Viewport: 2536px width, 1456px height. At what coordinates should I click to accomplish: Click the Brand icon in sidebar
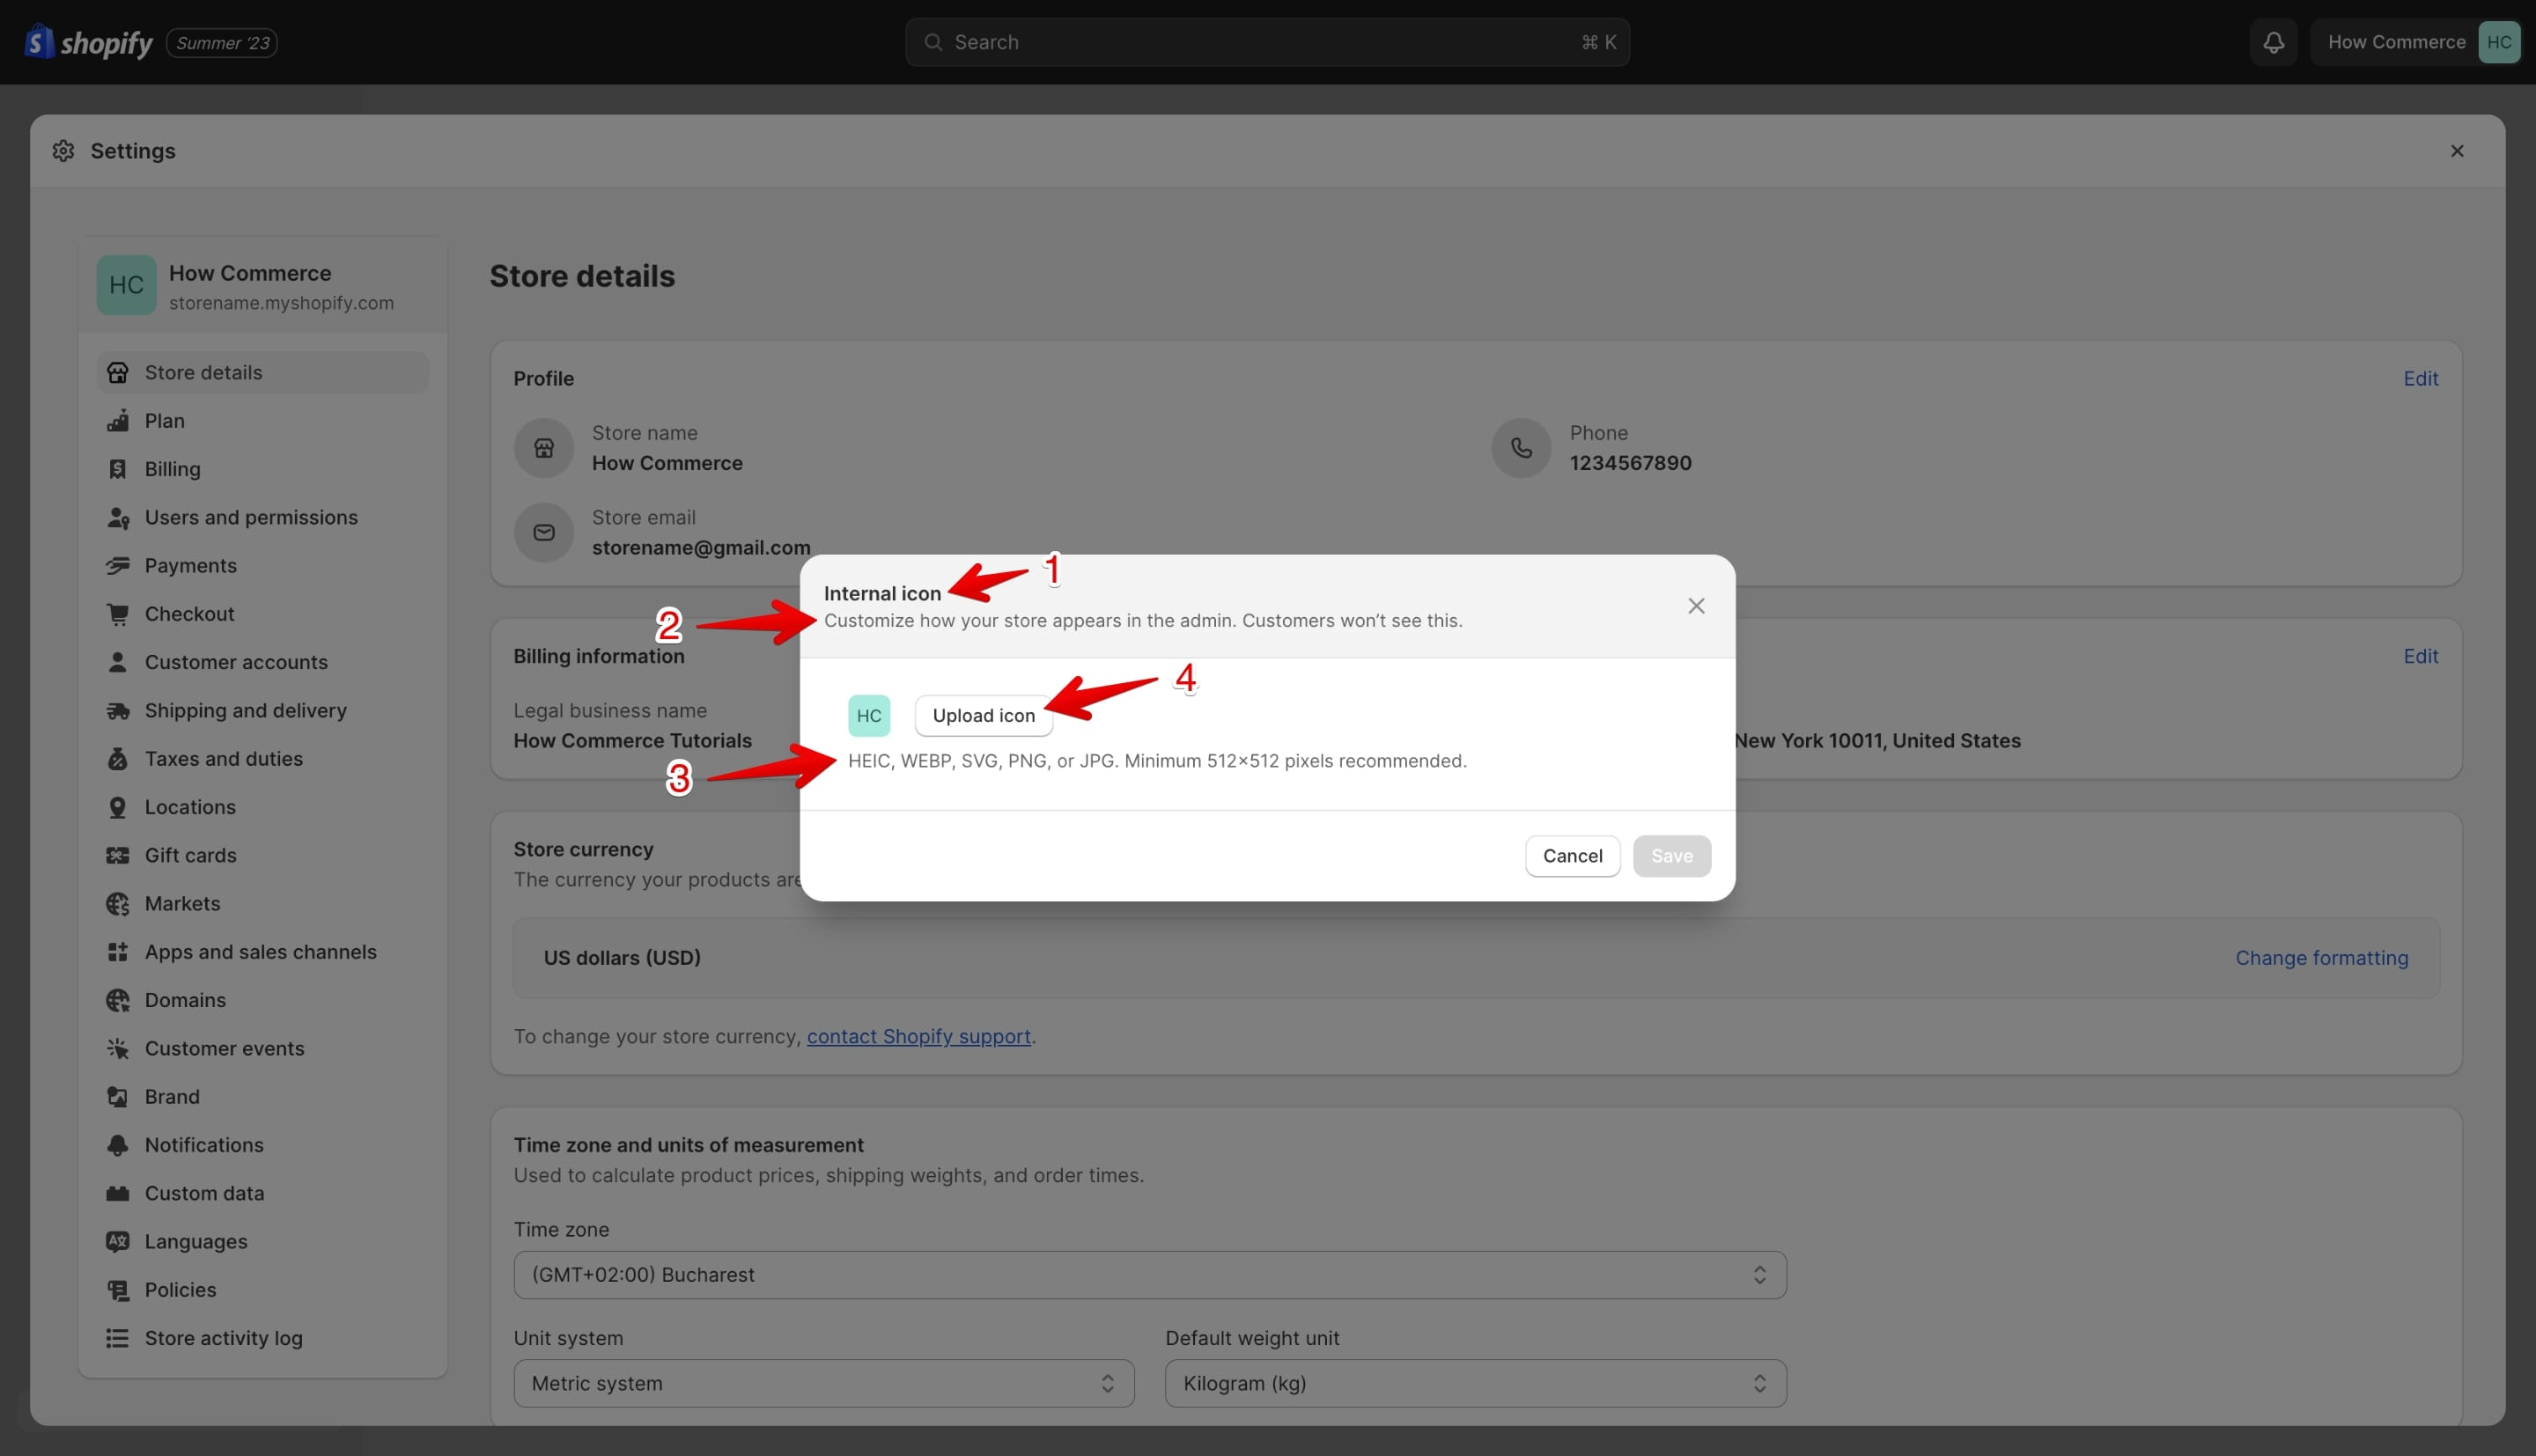(x=117, y=1097)
